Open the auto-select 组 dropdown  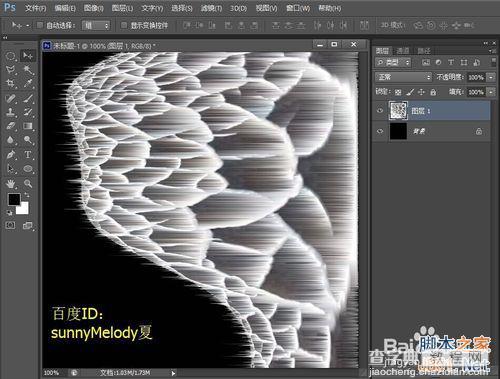[96, 25]
